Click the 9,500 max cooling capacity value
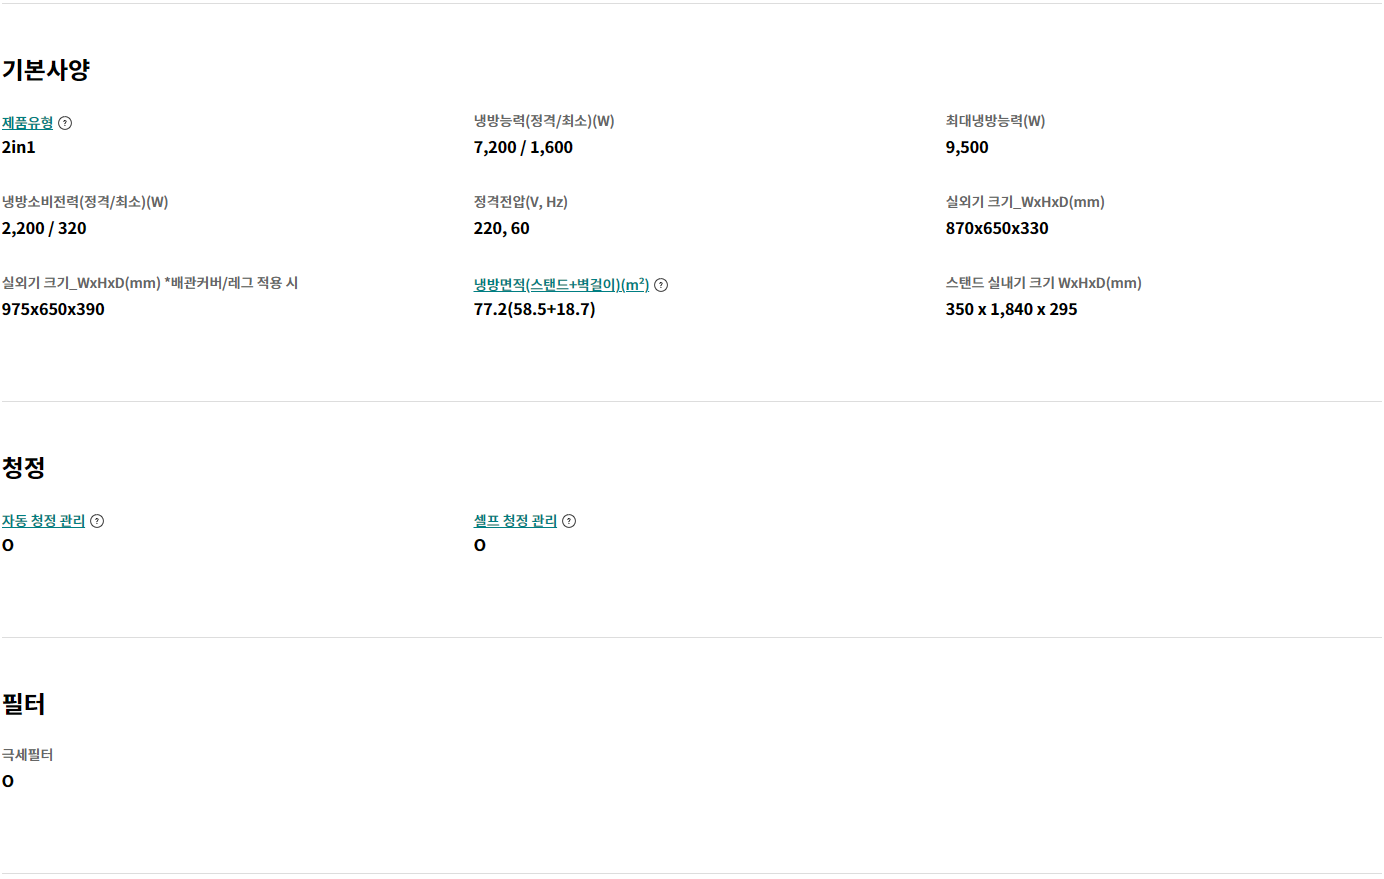The image size is (1384, 879). click(967, 147)
